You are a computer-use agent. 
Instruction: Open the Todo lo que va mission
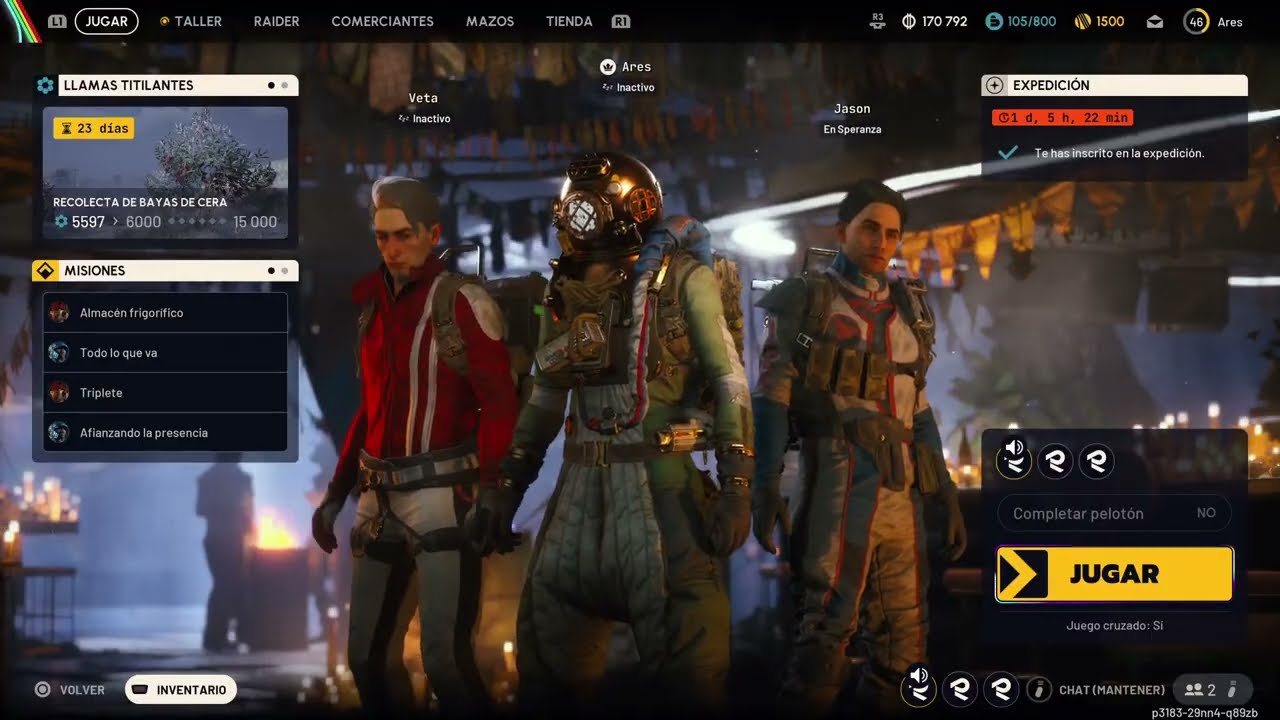tap(165, 353)
